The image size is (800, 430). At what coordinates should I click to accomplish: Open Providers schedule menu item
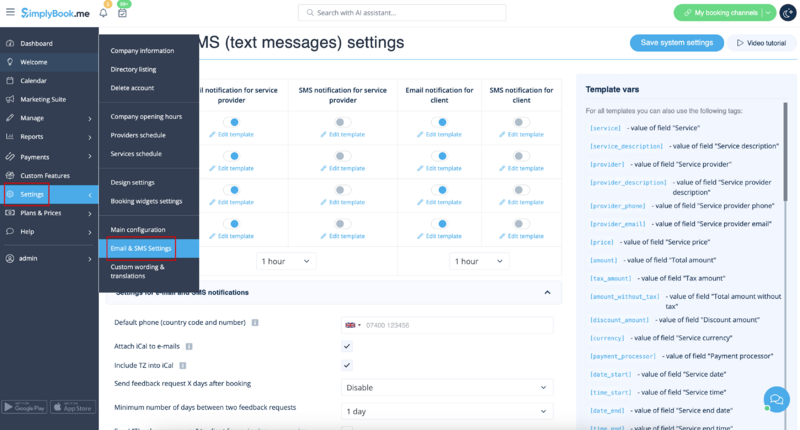[138, 135]
